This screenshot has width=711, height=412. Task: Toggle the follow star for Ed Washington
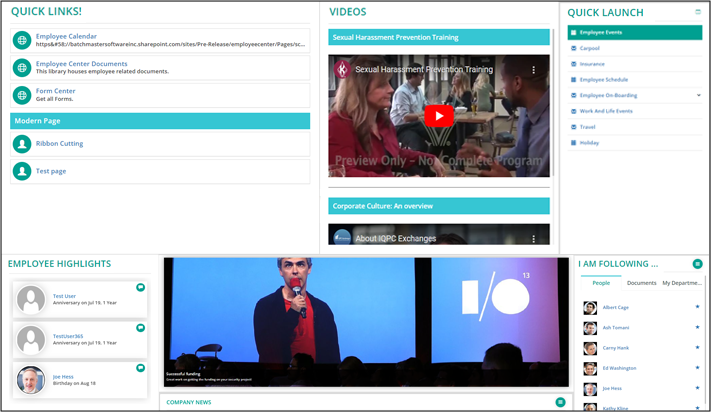697,369
